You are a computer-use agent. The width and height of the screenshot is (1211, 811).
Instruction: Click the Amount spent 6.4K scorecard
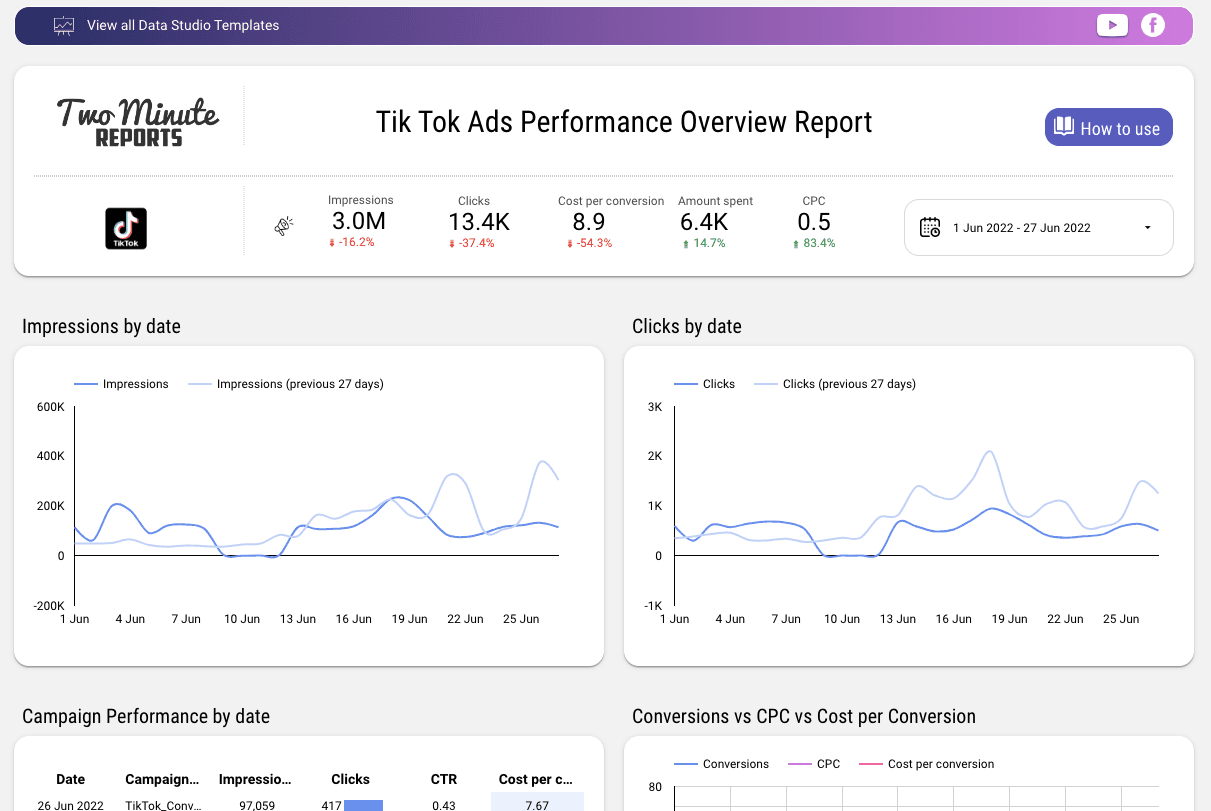coord(715,221)
